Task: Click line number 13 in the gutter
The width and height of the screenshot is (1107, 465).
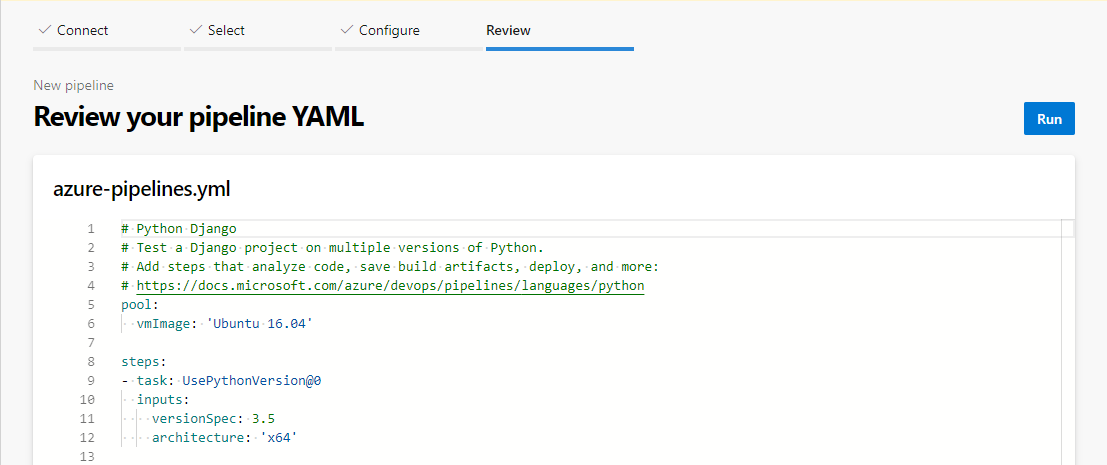Action: pos(88,457)
